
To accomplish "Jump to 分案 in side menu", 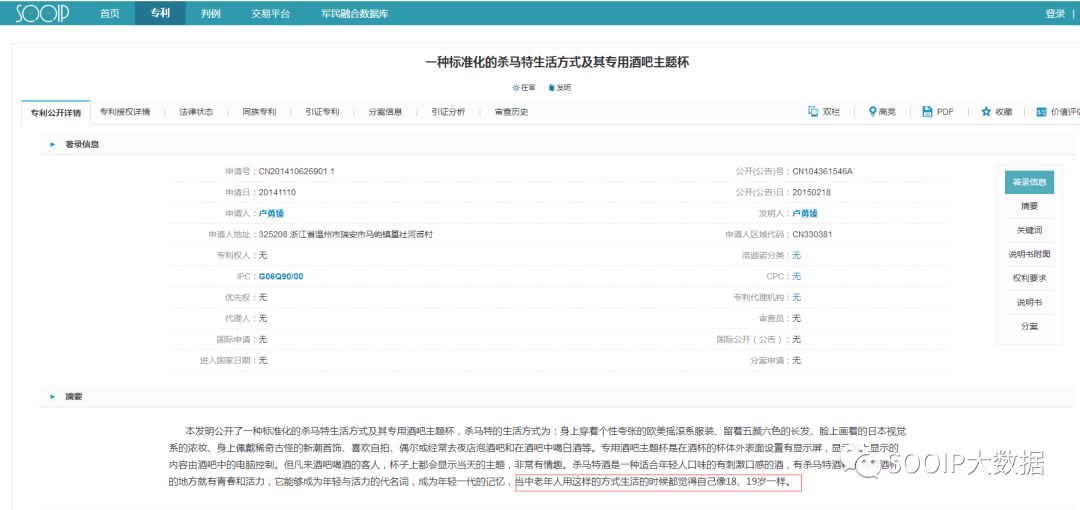I will (1029, 326).
